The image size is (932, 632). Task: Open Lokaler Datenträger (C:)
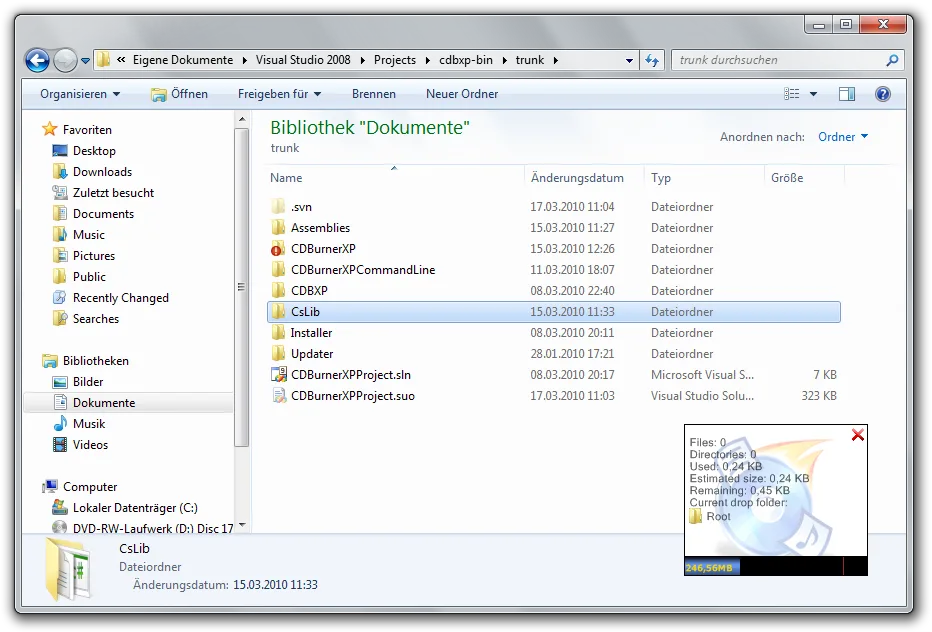pyautogui.click(x=125, y=508)
